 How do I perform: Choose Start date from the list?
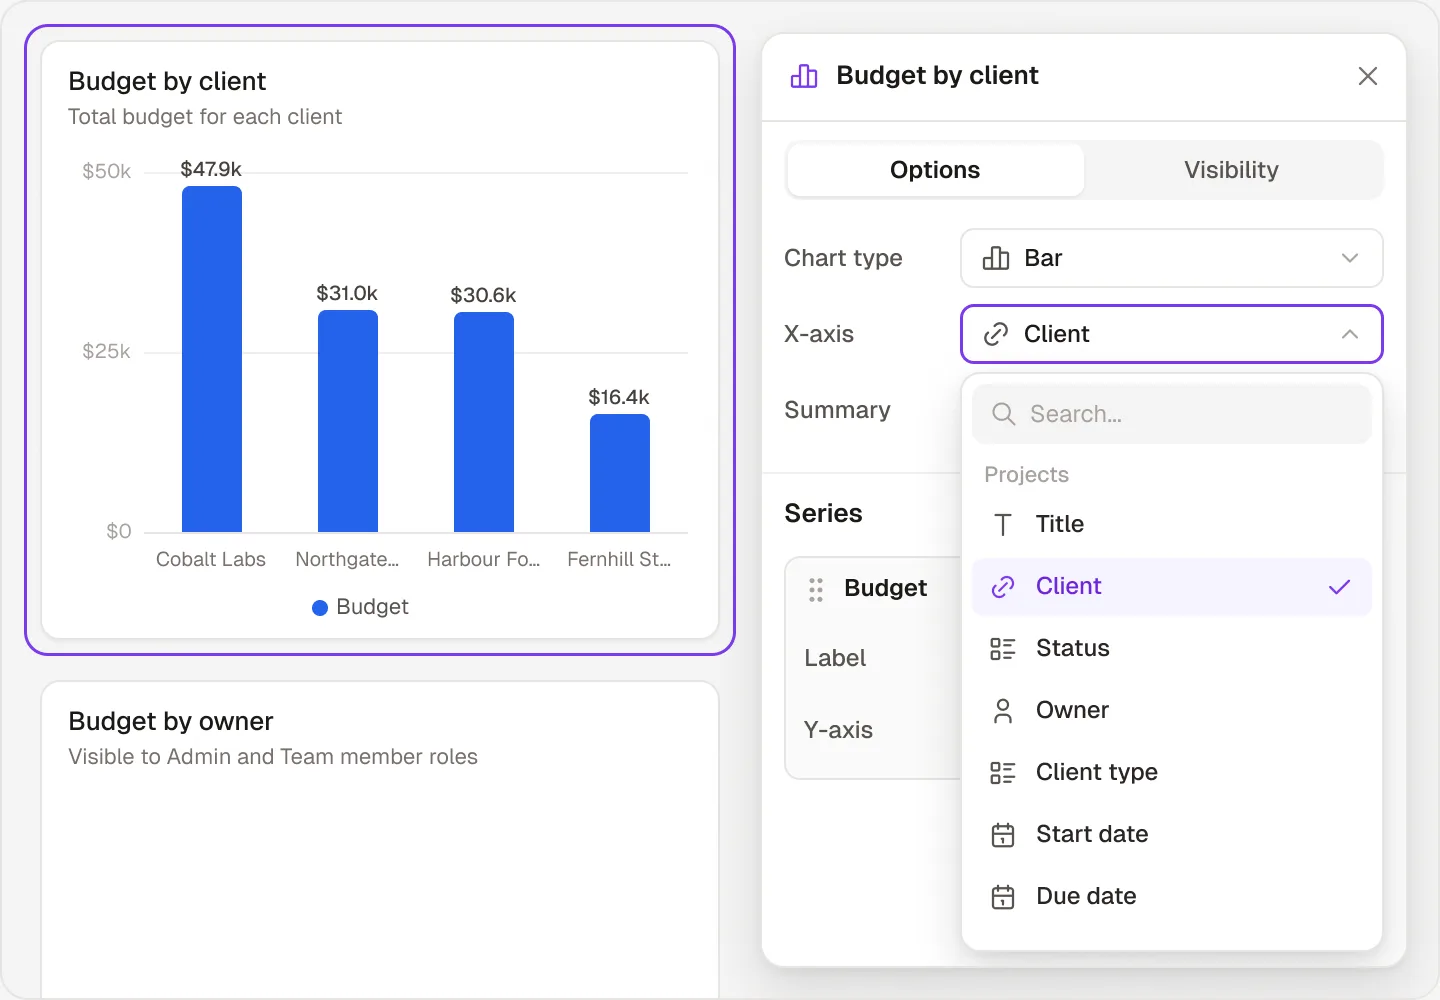point(1171,834)
